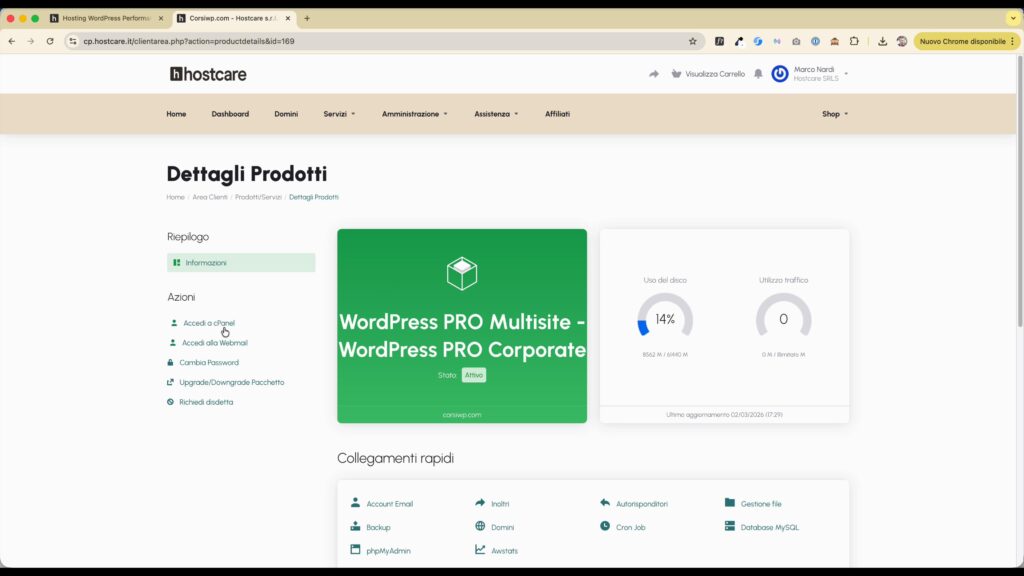Click the Domini globe icon
1024x576 pixels.
[480, 526]
